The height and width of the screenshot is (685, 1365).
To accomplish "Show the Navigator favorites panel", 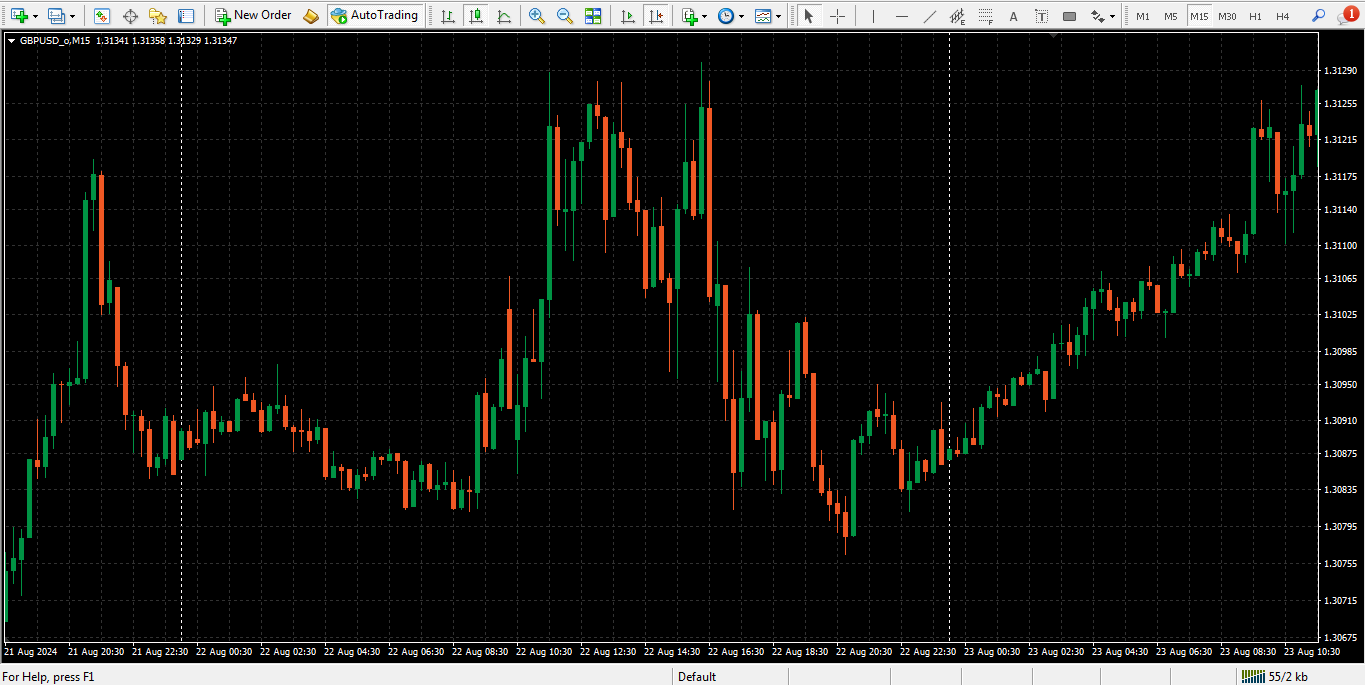I will pyautogui.click(x=157, y=16).
